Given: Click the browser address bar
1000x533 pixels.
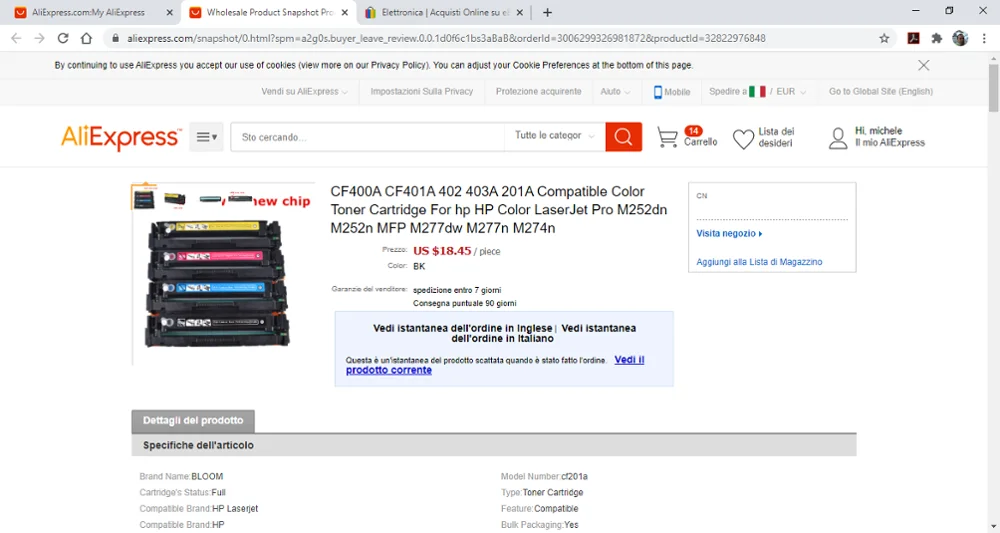Looking at the screenshot, I should tap(497, 38).
